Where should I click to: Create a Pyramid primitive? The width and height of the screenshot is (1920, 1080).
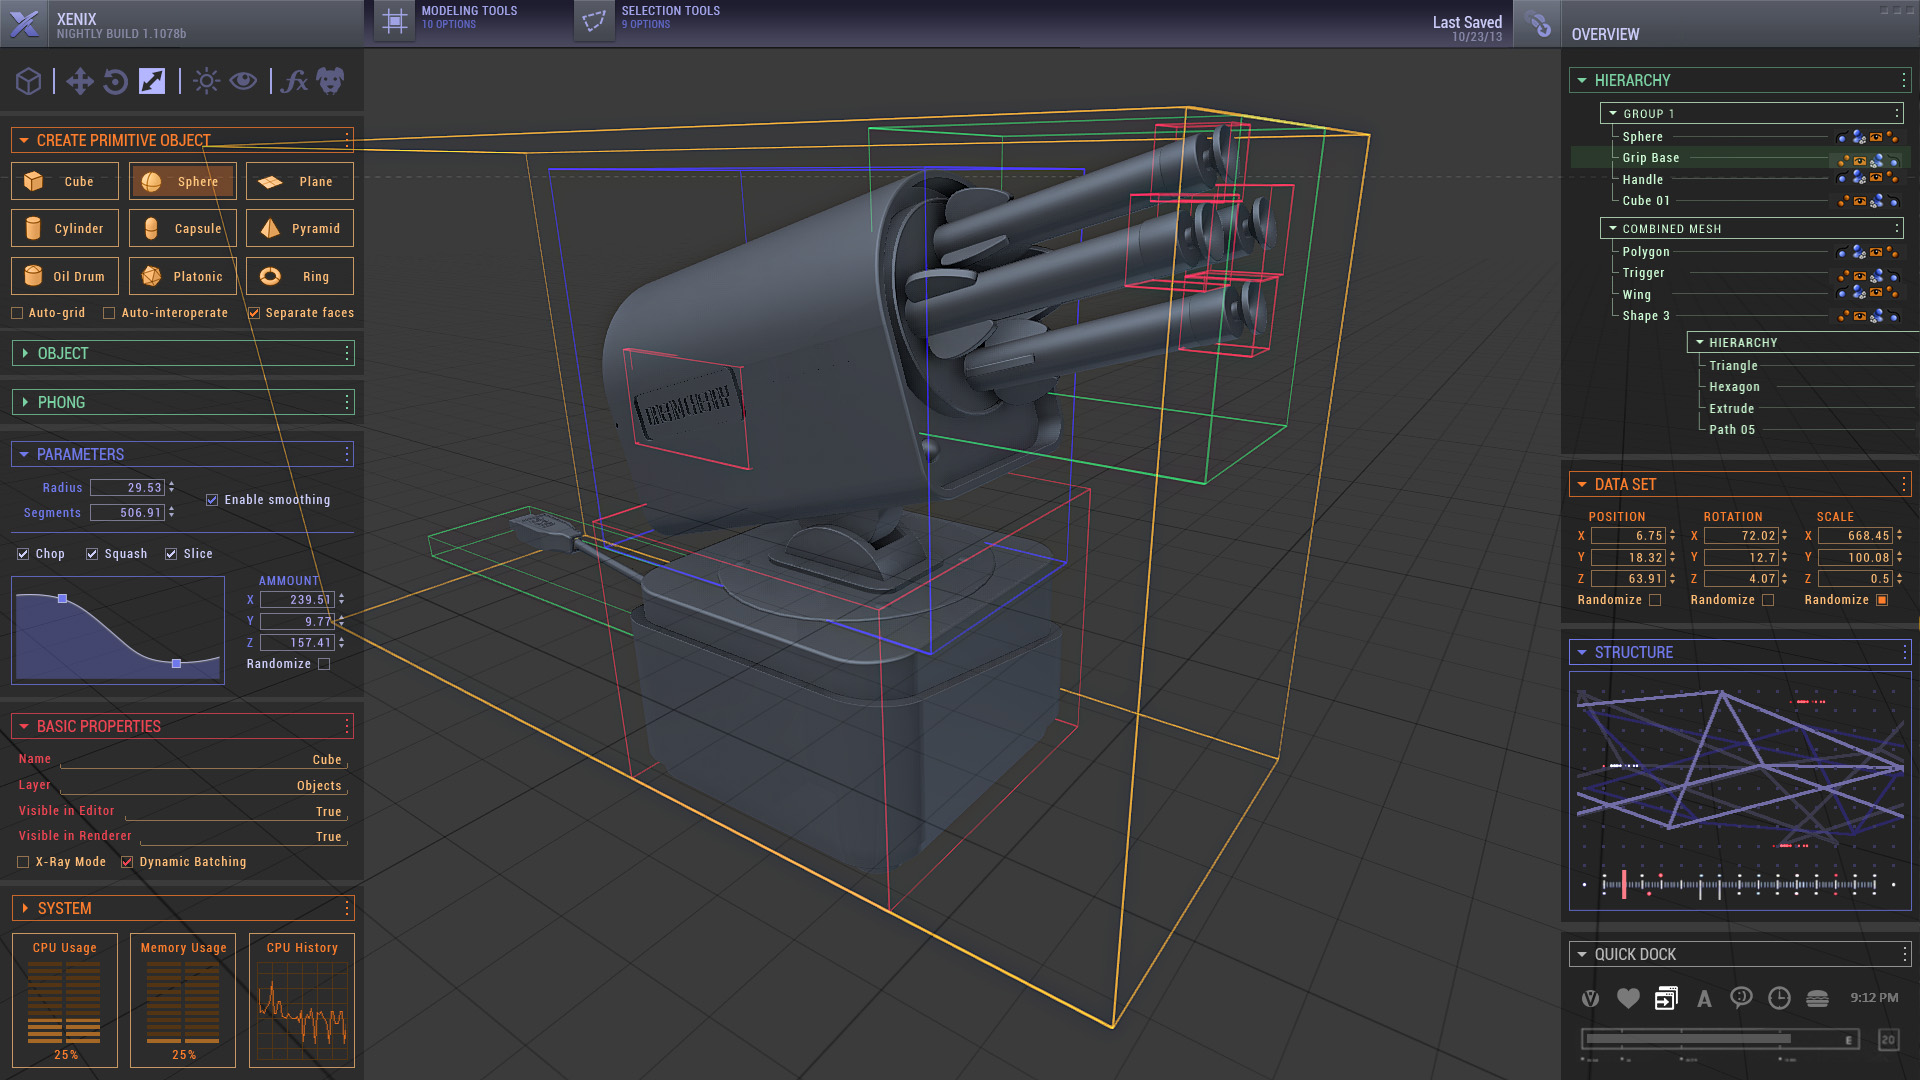click(300, 229)
